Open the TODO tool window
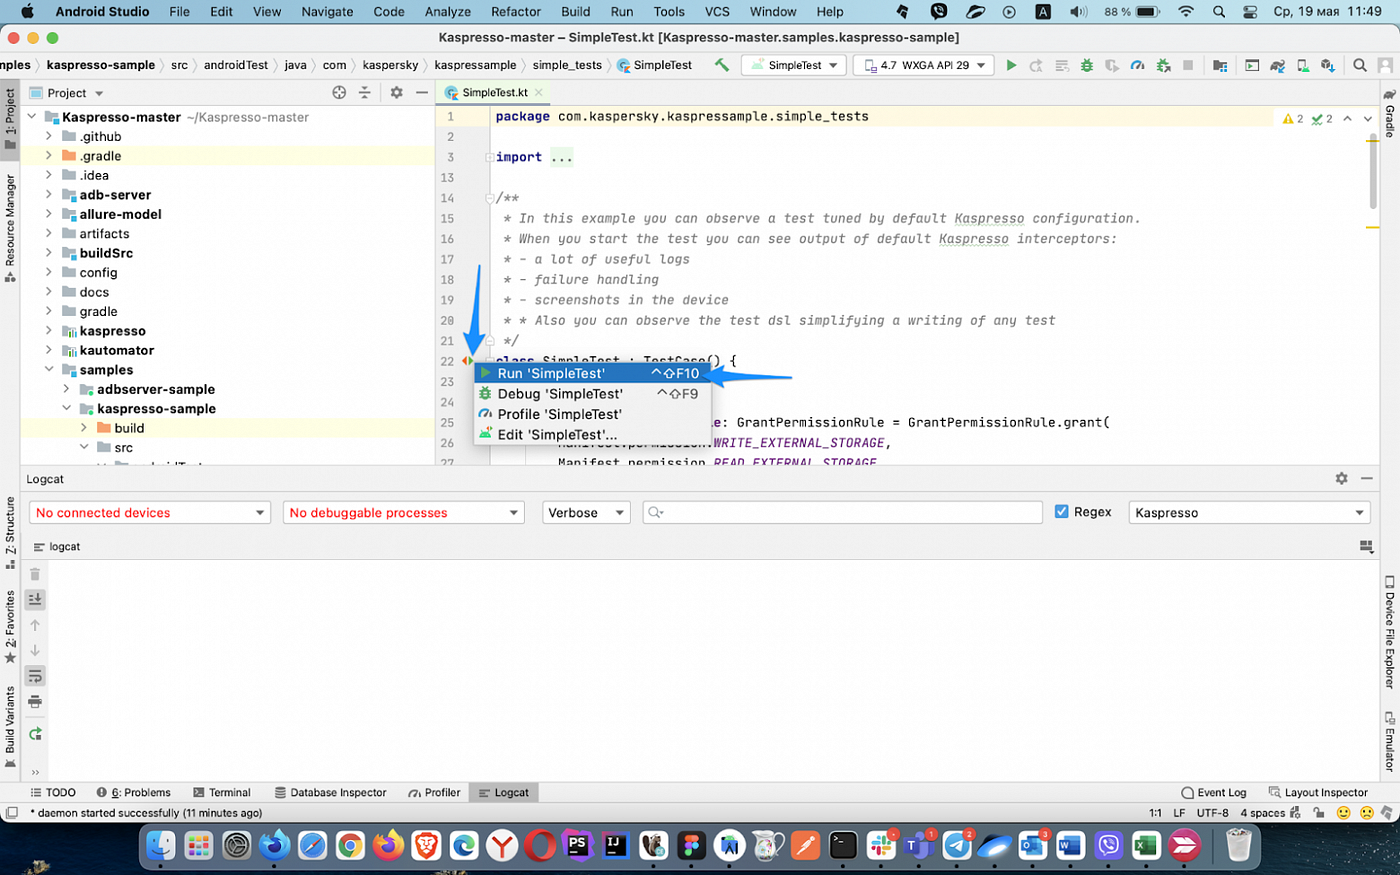Viewport: 1400px width, 875px height. pos(53,793)
